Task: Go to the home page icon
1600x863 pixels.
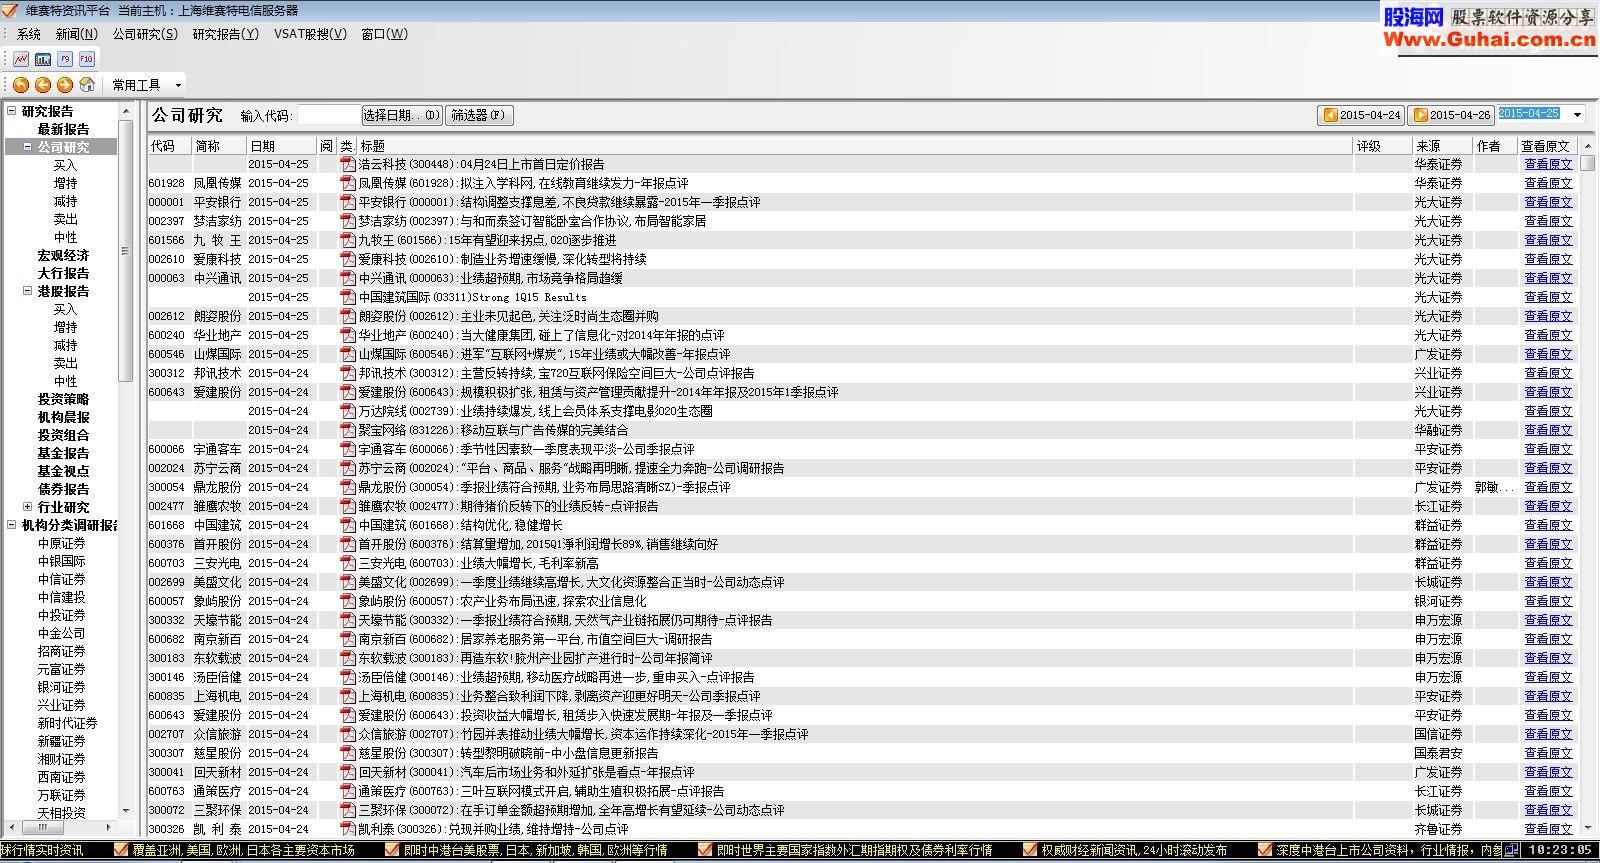Action: point(87,85)
